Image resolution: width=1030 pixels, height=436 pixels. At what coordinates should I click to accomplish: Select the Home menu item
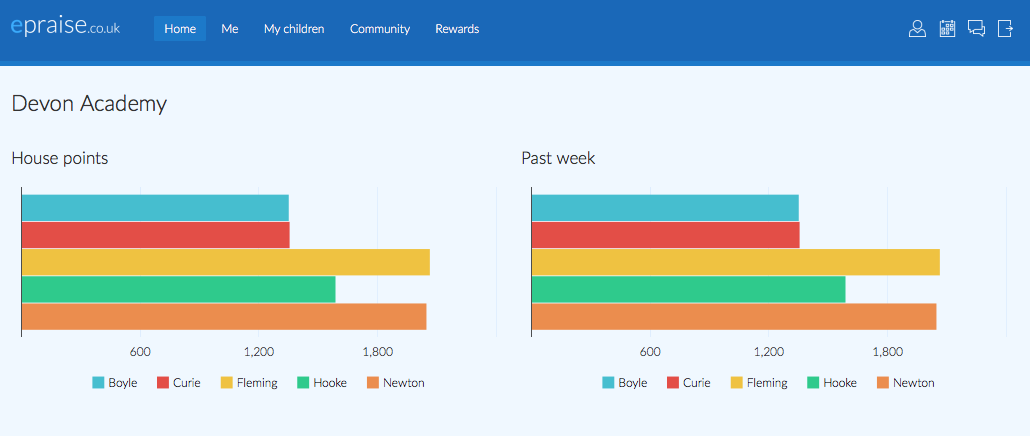pyautogui.click(x=180, y=29)
